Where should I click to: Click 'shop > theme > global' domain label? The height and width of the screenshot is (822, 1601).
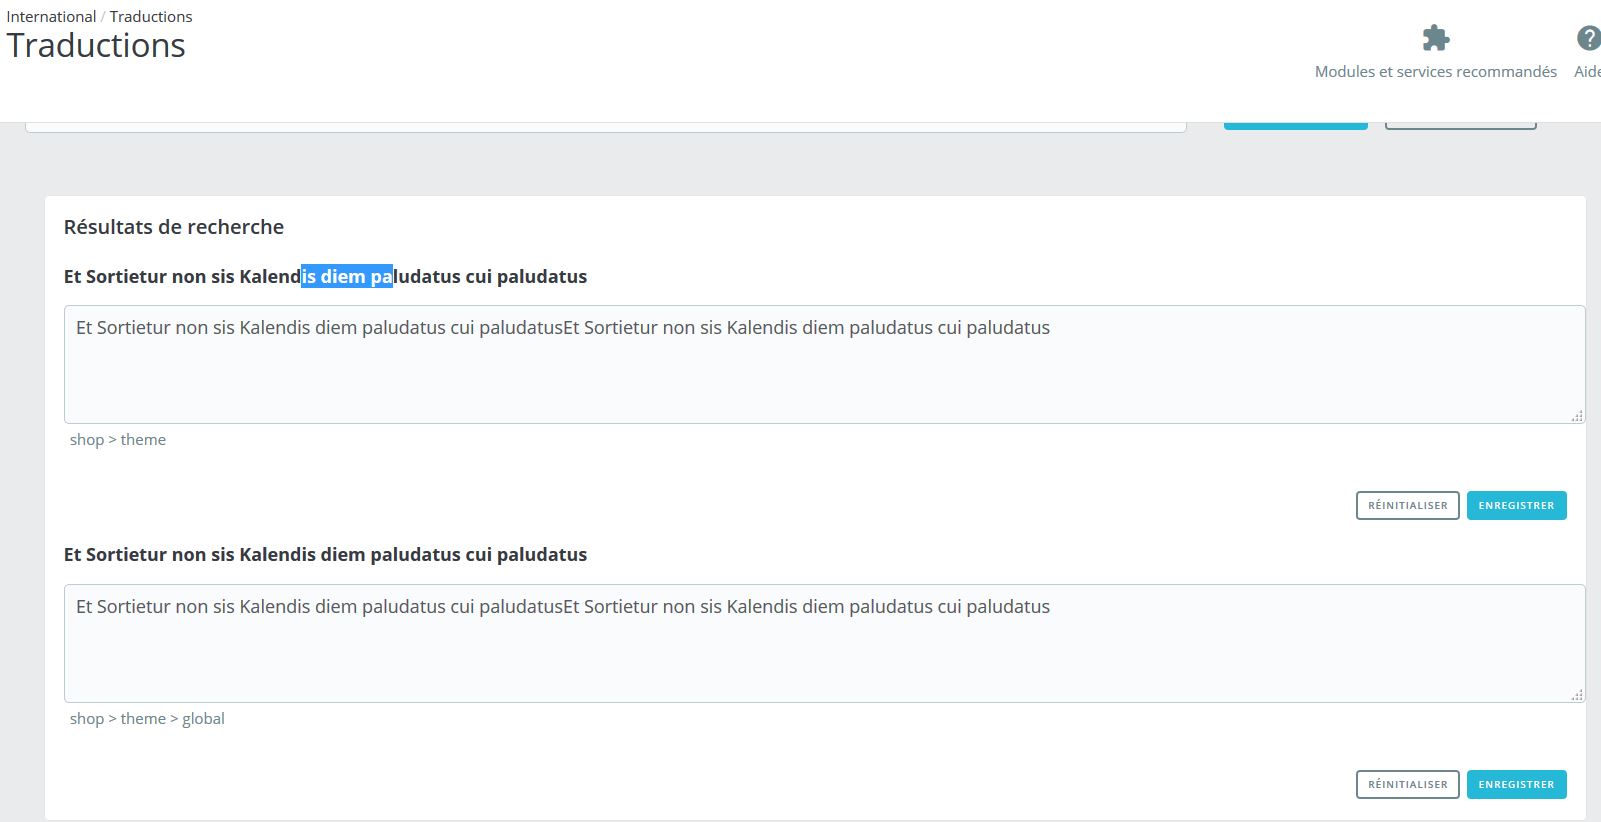pyautogui.click(x=147, y=719)
